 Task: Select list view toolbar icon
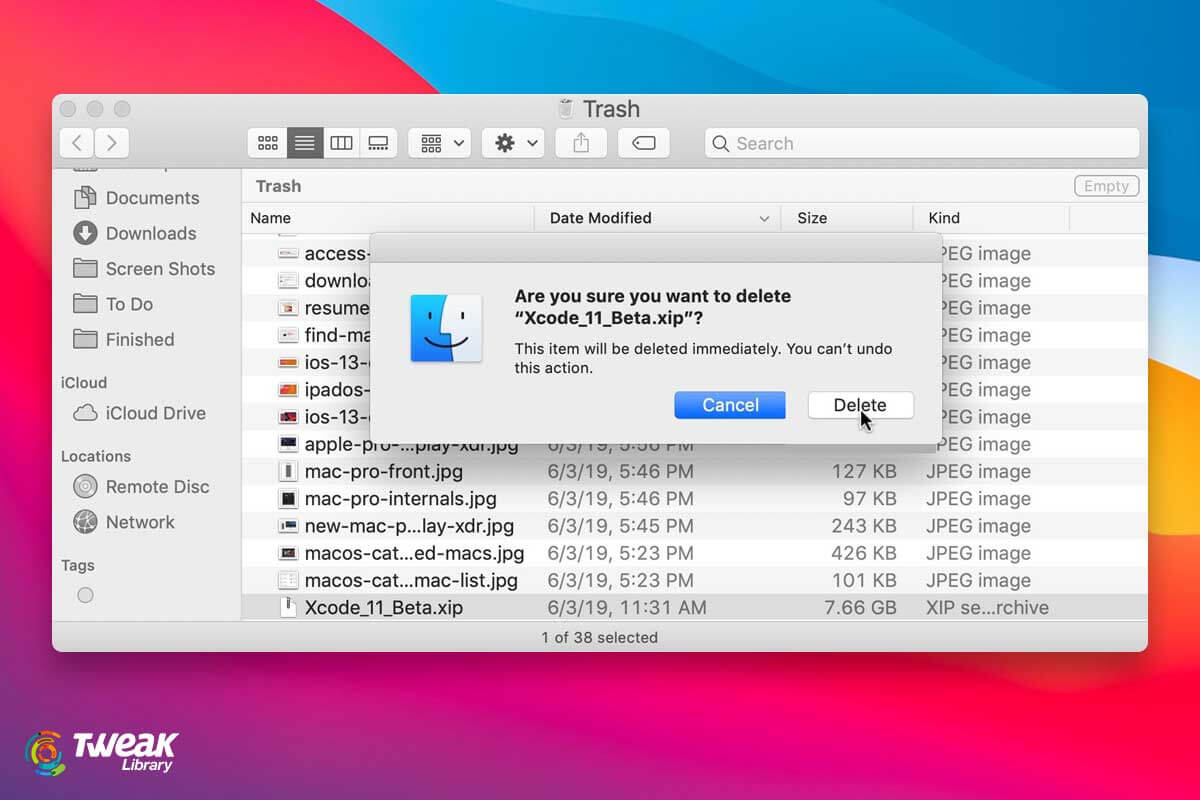tap(305, 143)
